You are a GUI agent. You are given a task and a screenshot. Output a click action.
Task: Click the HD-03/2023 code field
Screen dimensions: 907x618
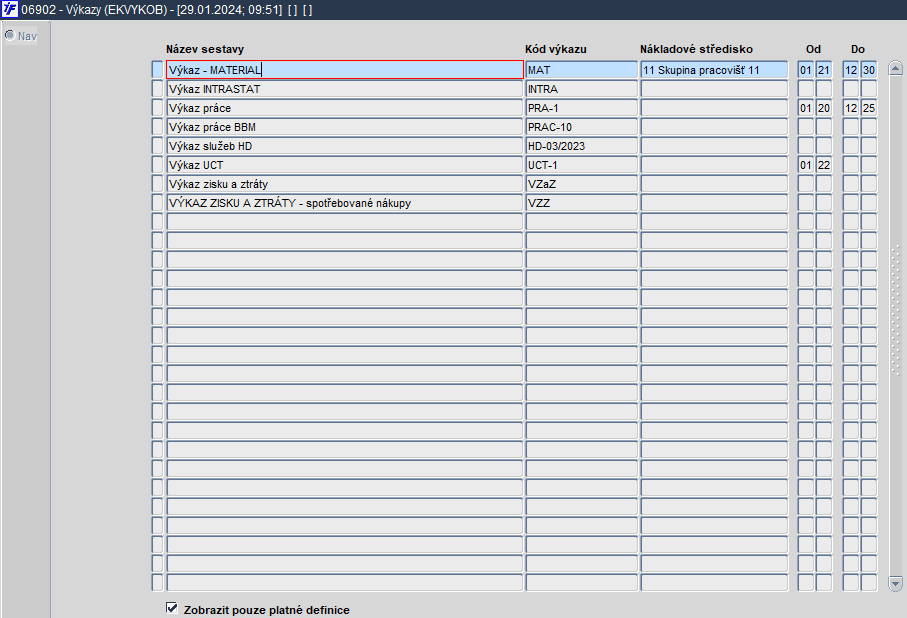pos(581,146)
